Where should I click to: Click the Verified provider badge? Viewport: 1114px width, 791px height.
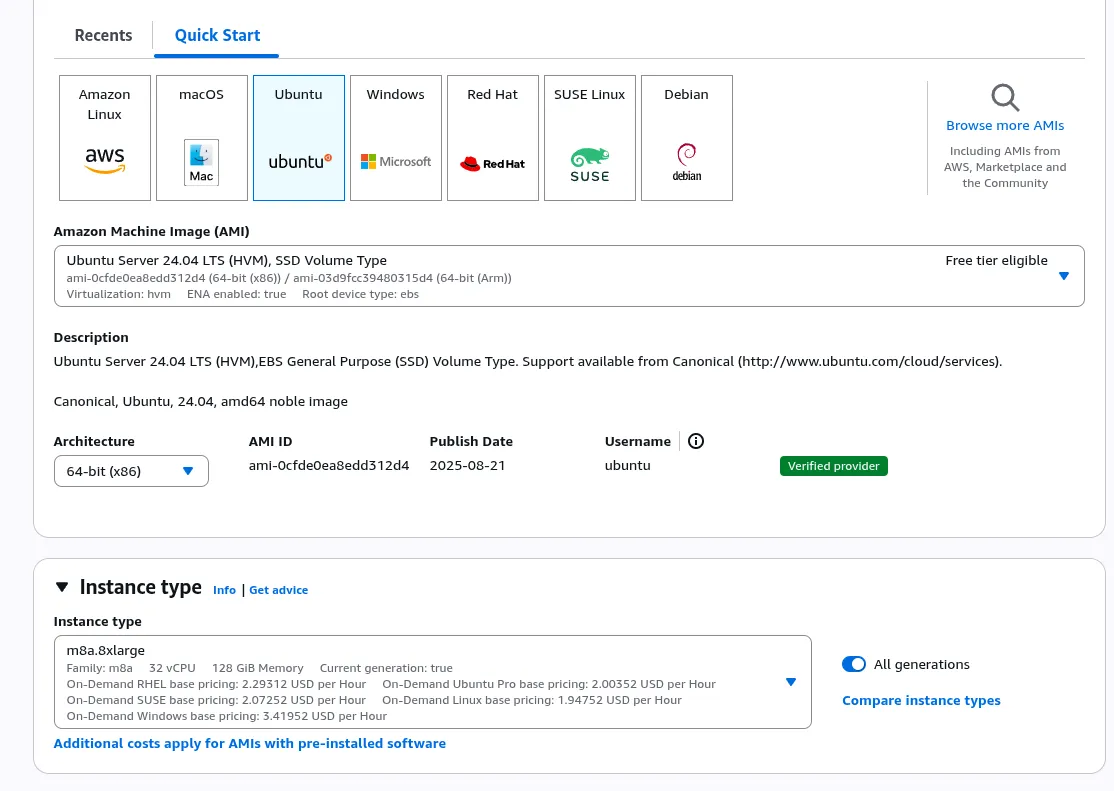[833, 466]
